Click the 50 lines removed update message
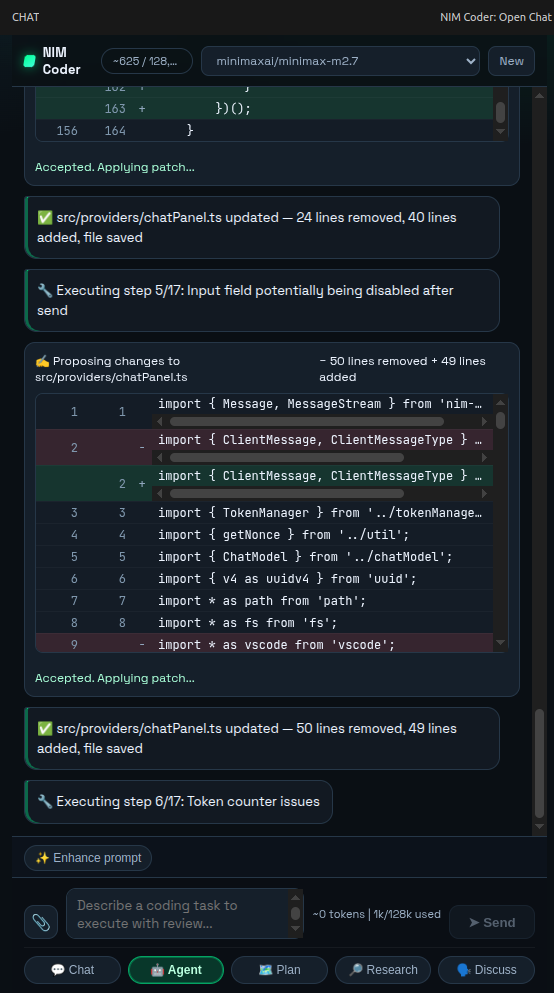 click(262, 738)
